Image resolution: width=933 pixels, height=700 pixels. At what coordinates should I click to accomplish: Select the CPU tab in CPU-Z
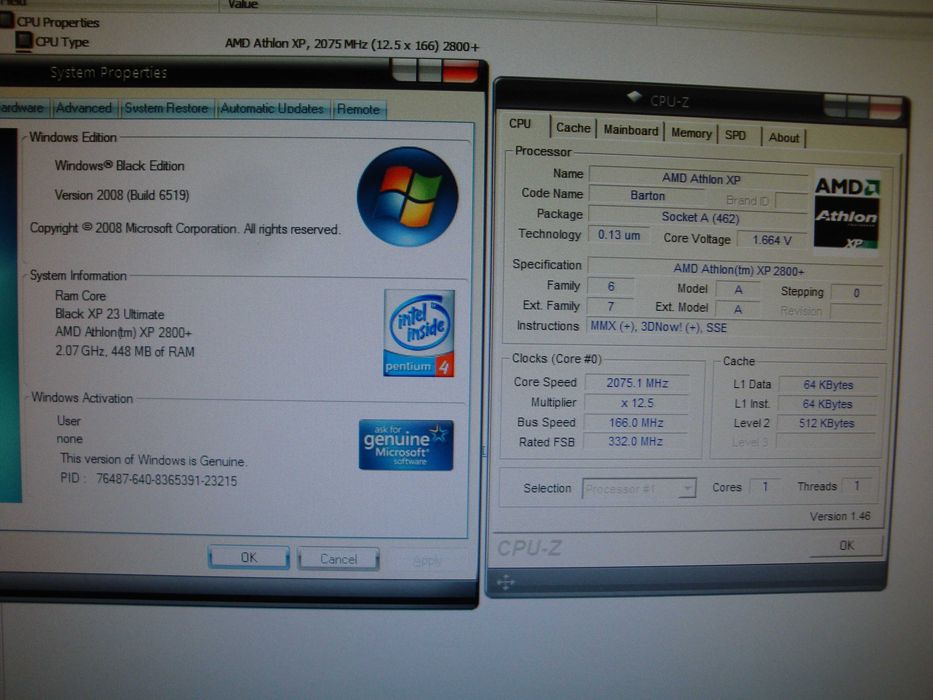click(522, 124)
